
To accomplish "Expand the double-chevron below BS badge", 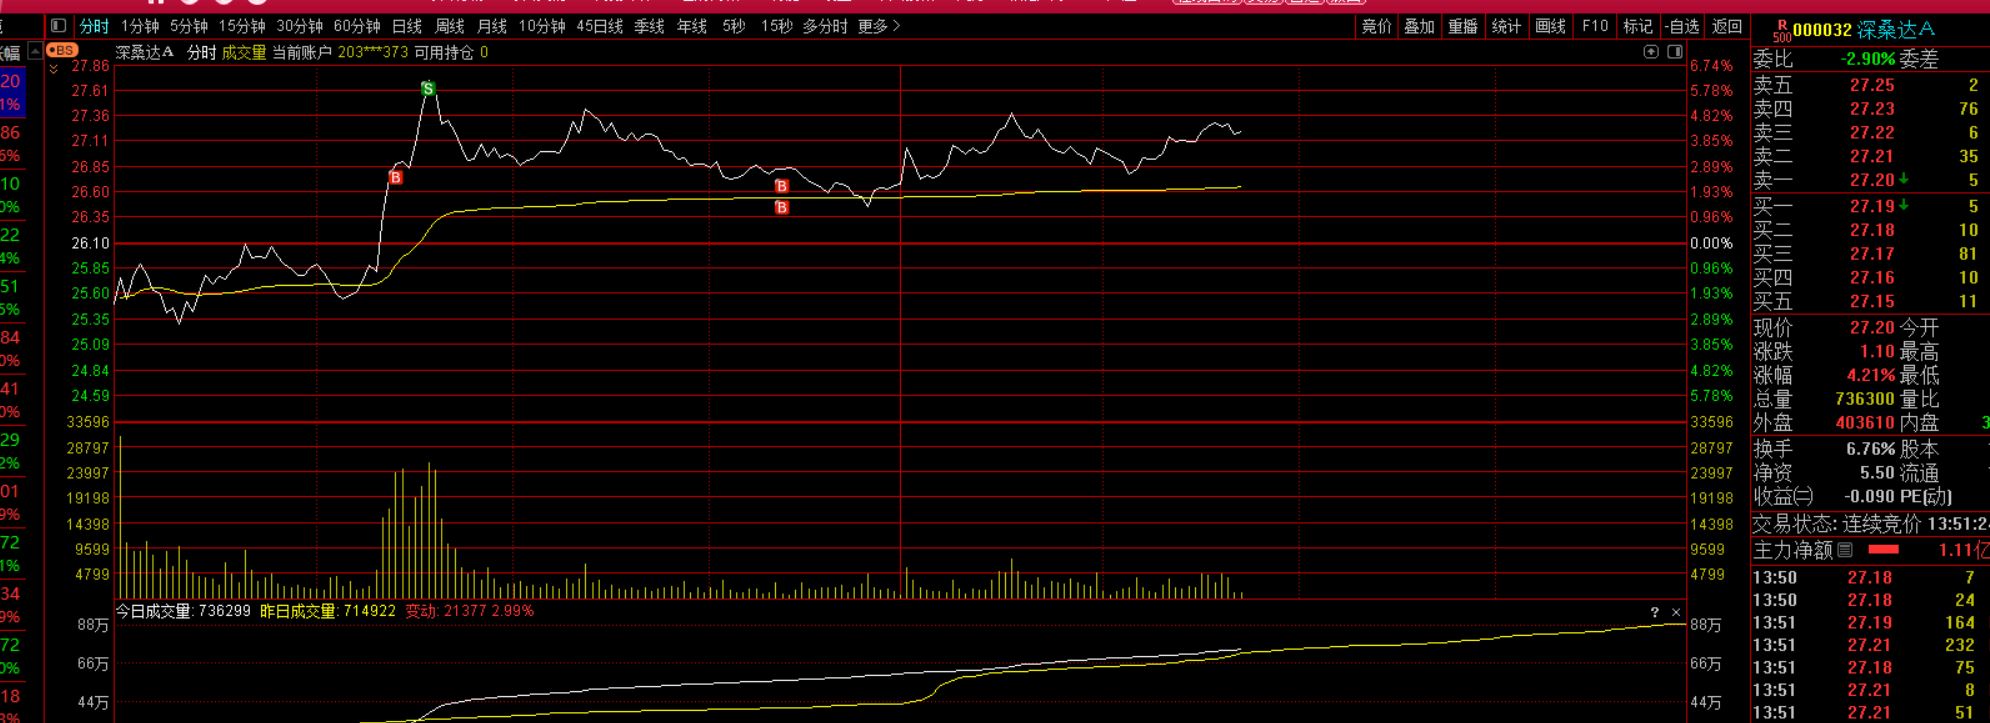I will [x=53, y=69].
